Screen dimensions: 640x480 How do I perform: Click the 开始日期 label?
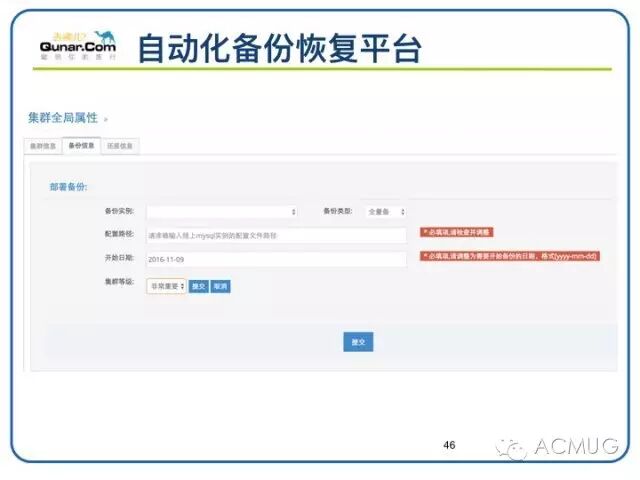coord(119,258)
